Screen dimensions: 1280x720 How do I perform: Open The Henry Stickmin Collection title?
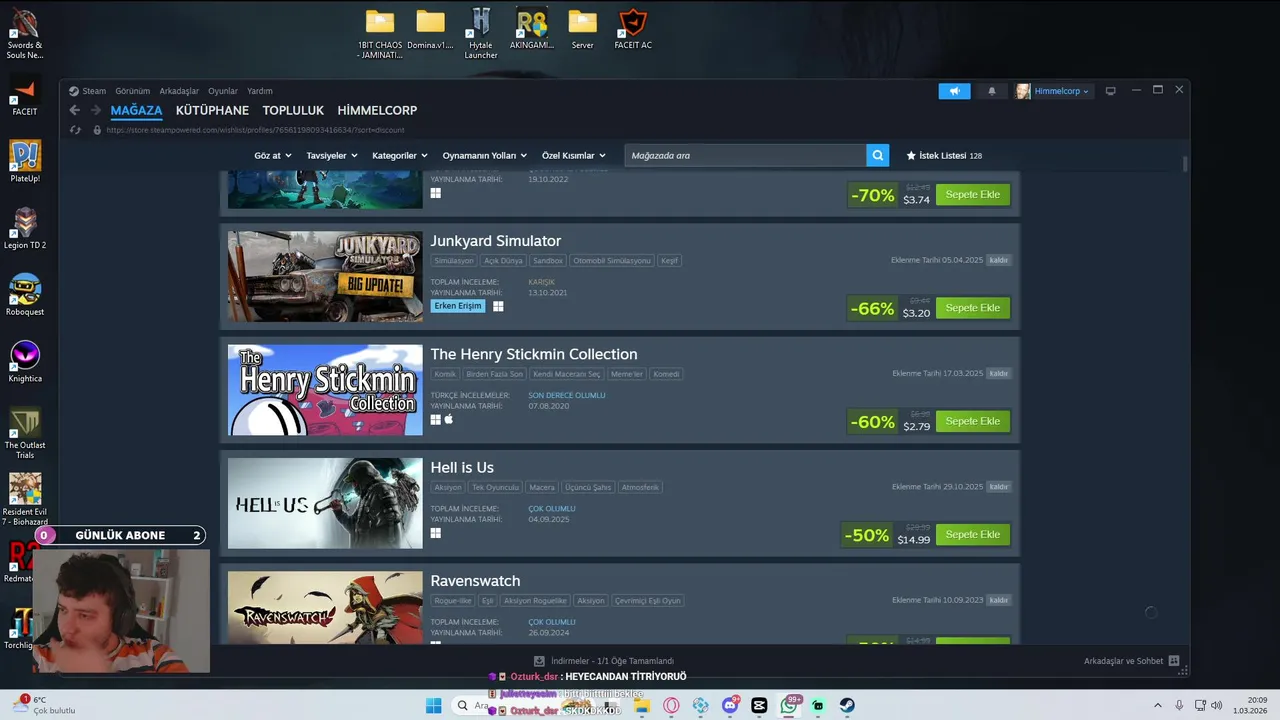pyautogui.click(x=534, y=354)
